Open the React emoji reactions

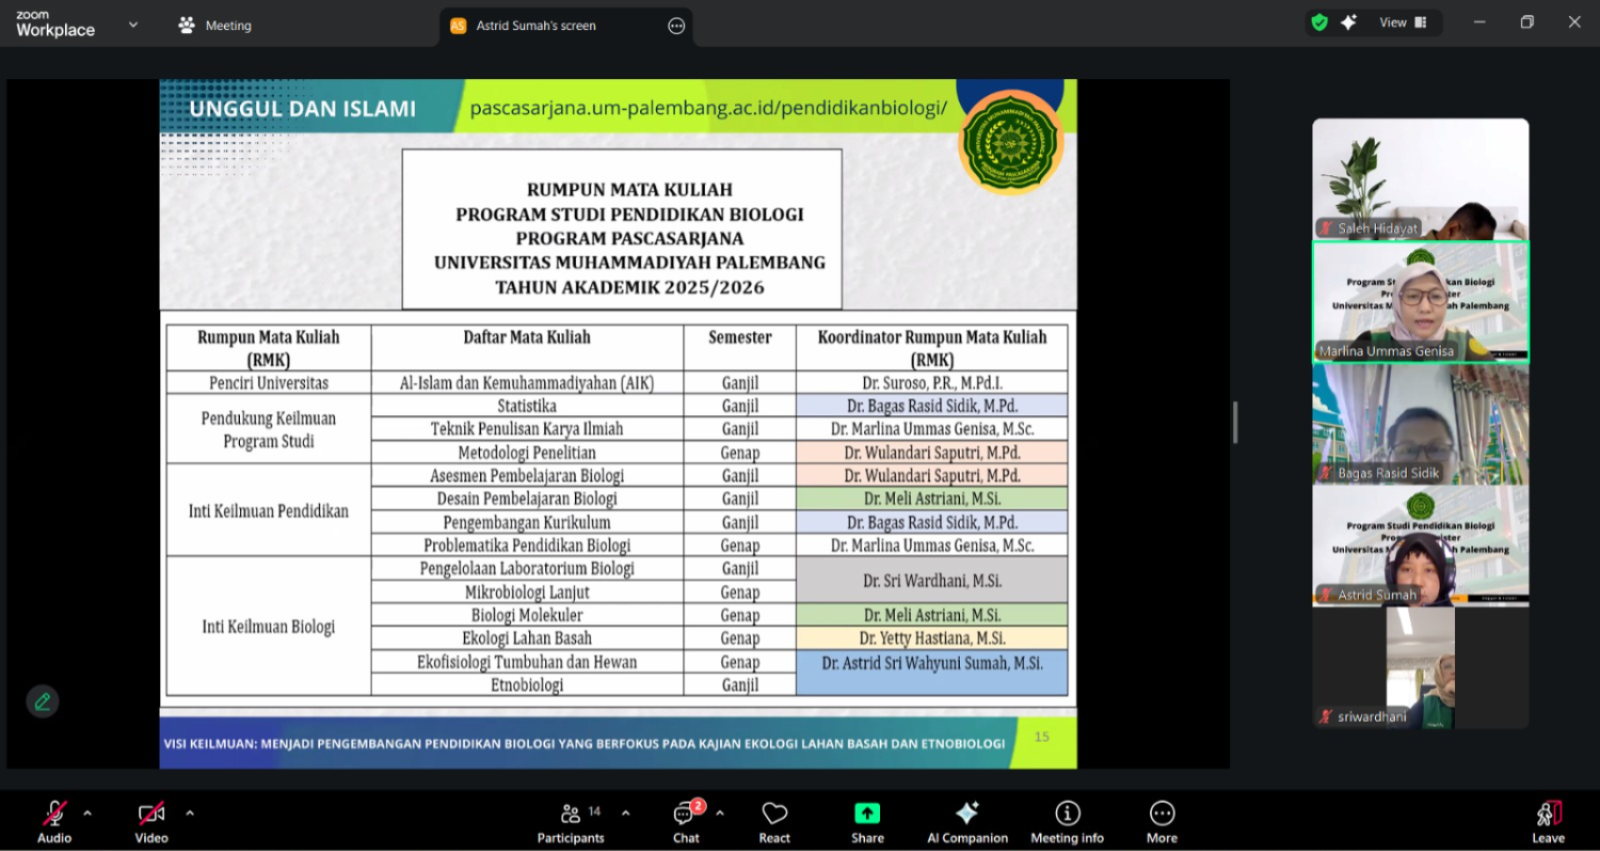[x=774, y=821]
